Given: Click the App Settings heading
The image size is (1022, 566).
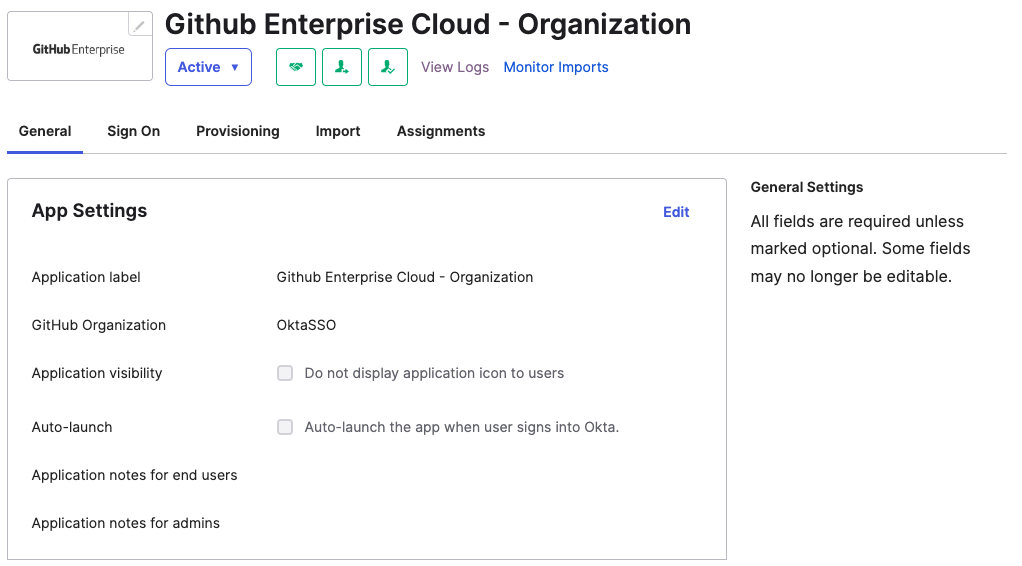Looking at the screenshot, I should point(89,211).
